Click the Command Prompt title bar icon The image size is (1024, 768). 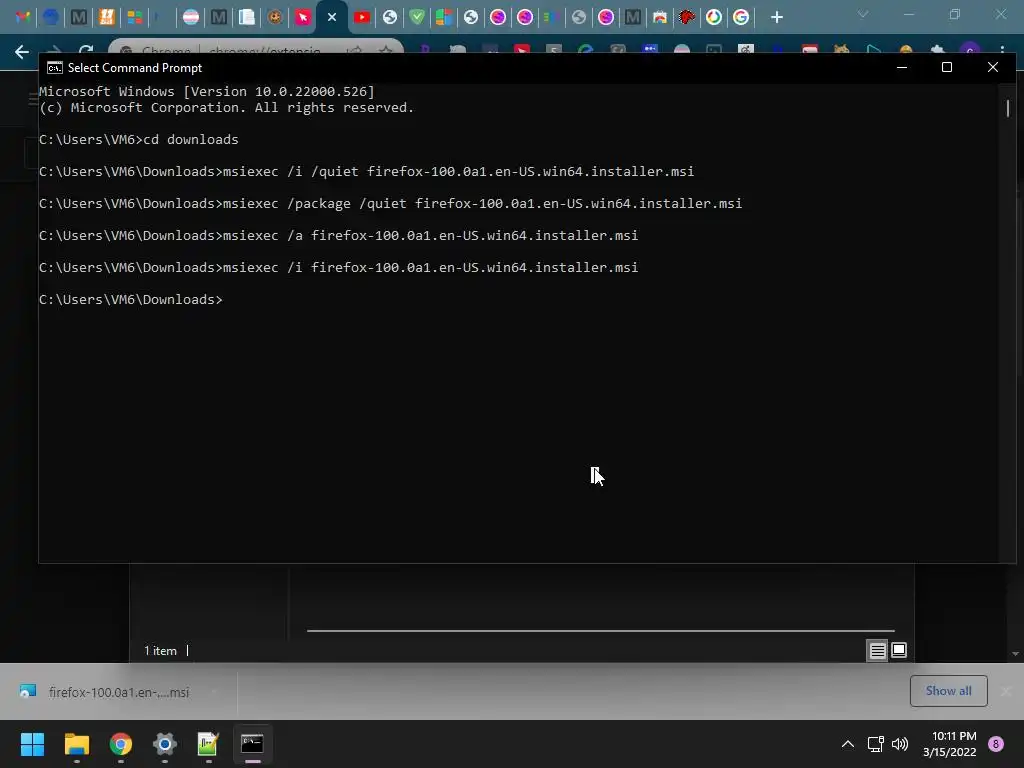point(55,68)
